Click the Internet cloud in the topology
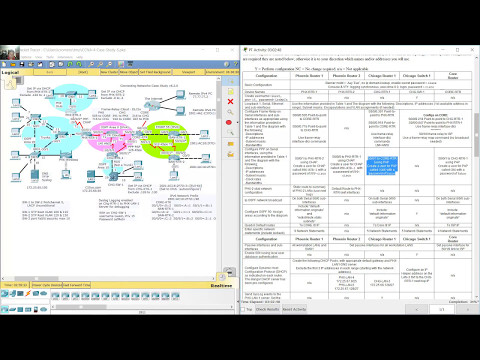Viewport: 480px width, 360px height. (152, 106)
